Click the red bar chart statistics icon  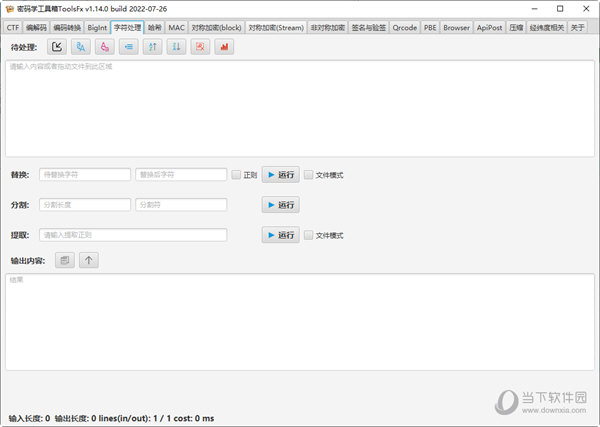(x=224, y=47)
